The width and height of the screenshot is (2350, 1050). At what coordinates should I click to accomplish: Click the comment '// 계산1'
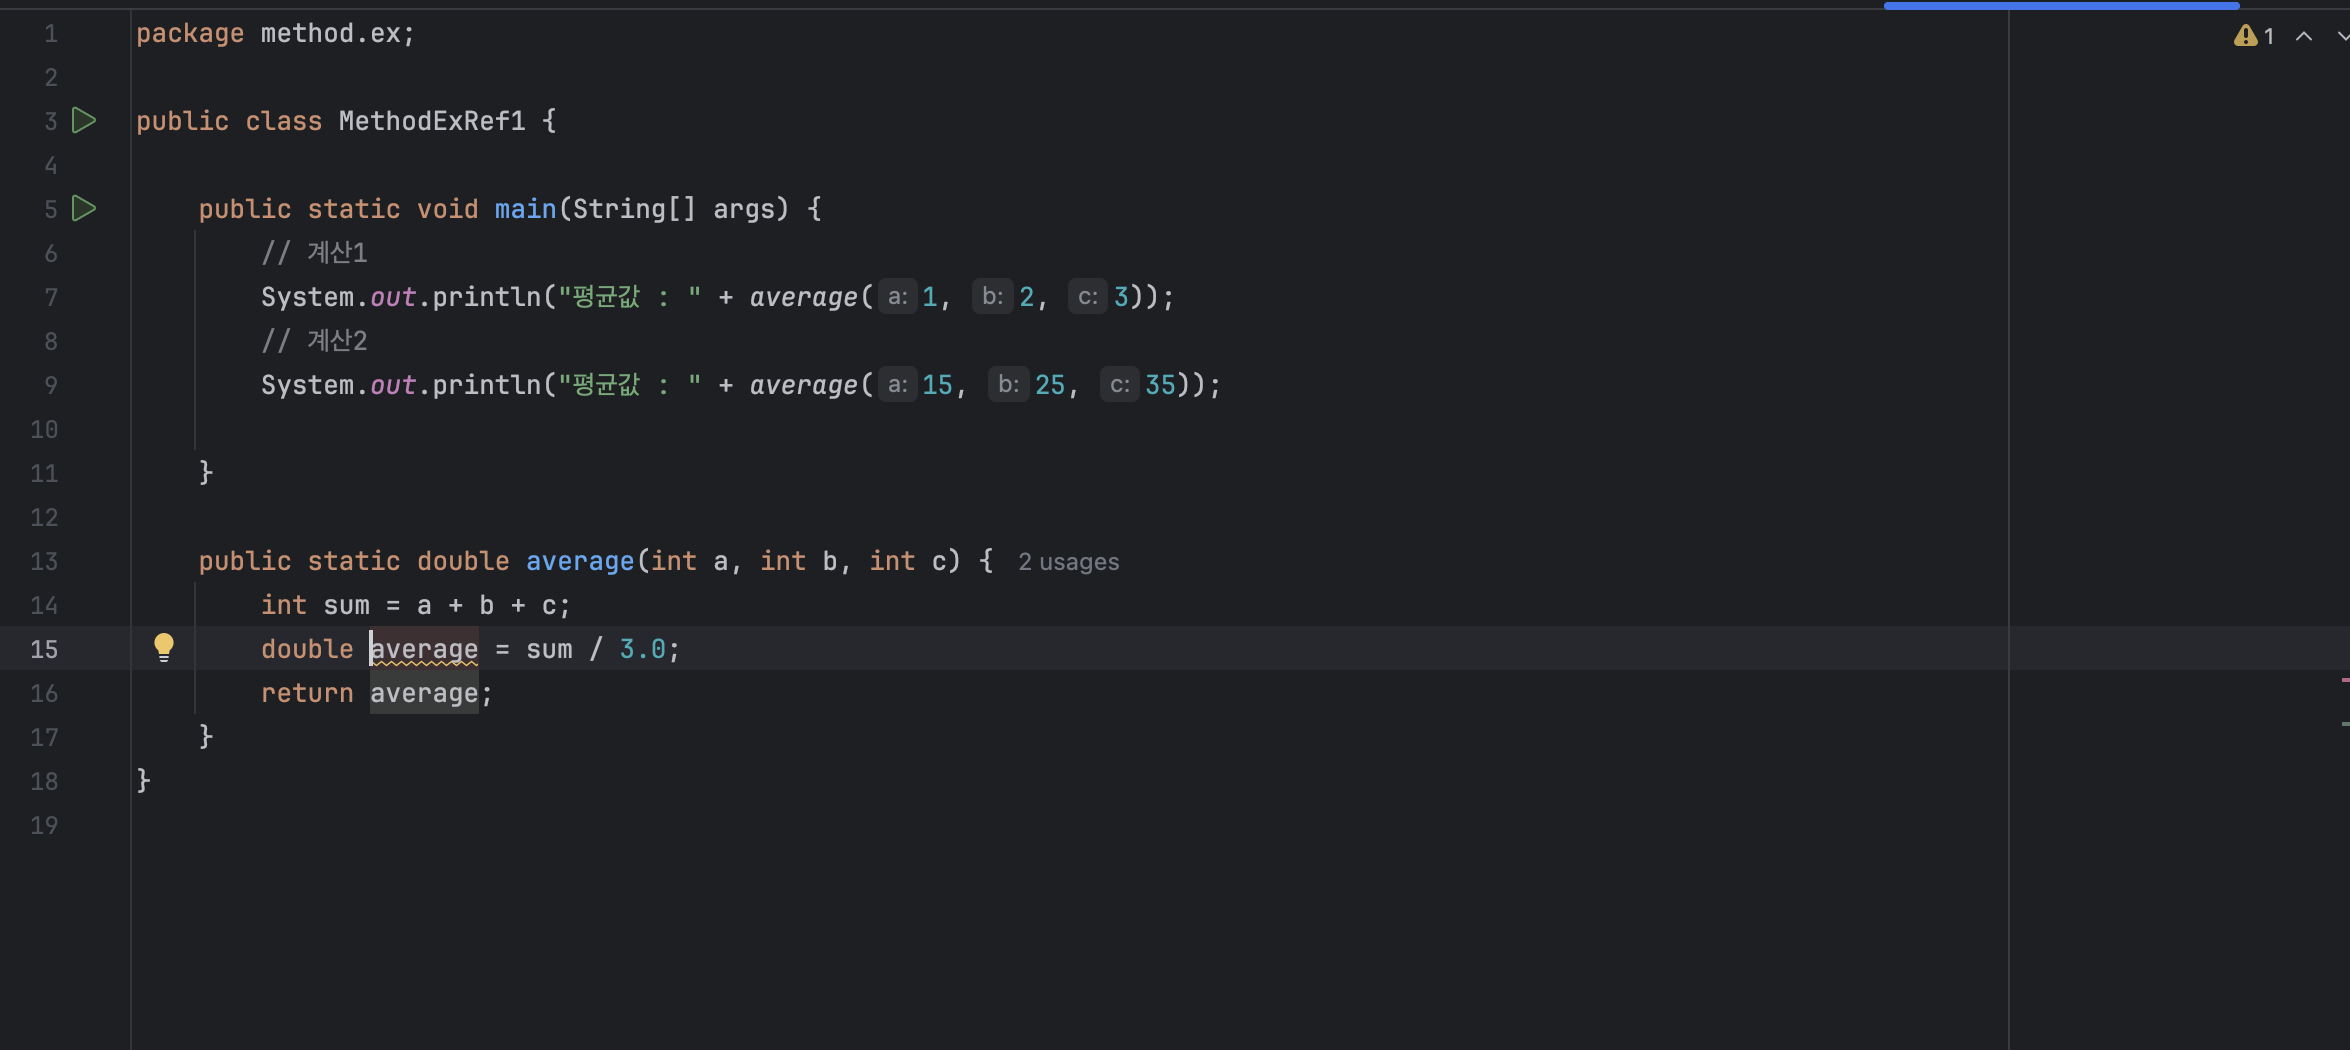tap(314, 253)
